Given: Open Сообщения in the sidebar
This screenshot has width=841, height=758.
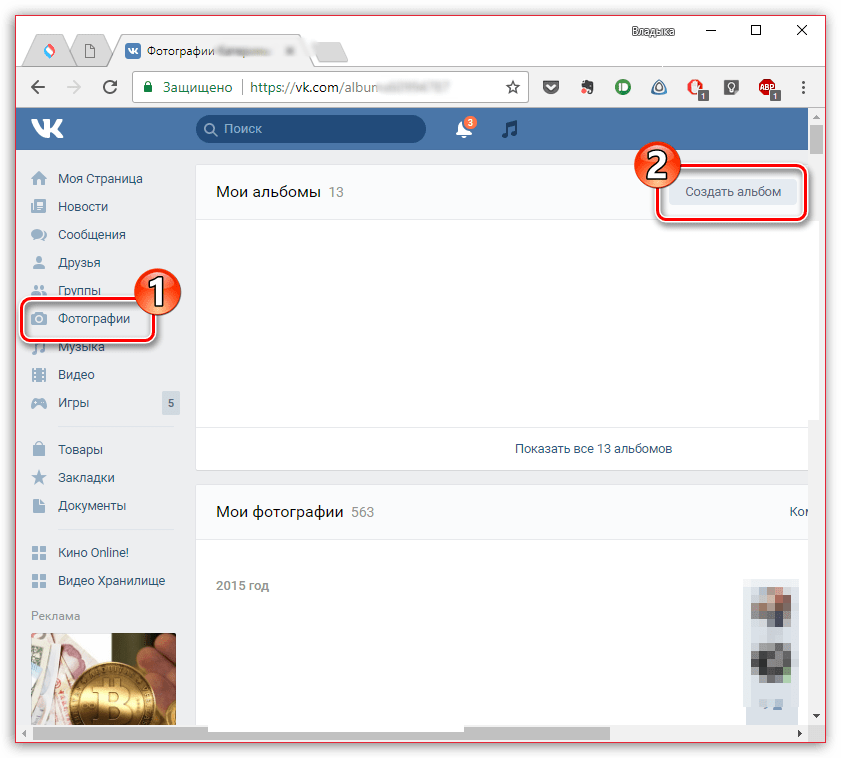Looking at the screenshot, I should (91, 235).
